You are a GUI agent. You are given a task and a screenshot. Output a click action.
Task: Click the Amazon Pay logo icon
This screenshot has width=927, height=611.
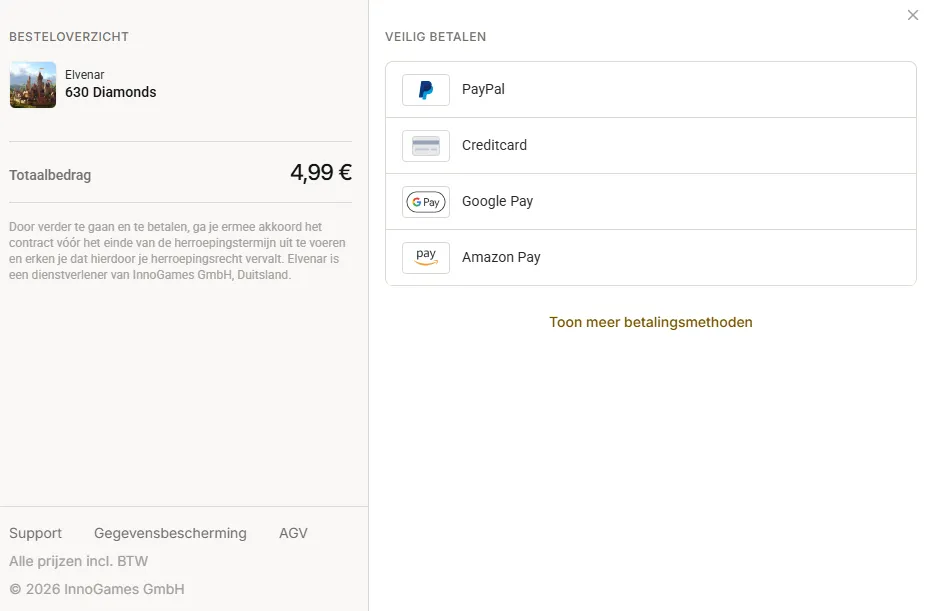coord(426,258)
